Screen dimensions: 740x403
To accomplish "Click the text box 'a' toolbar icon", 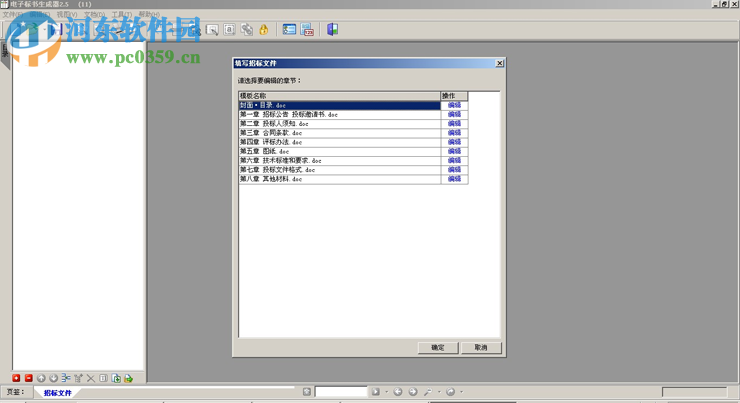I will (229, 30).
